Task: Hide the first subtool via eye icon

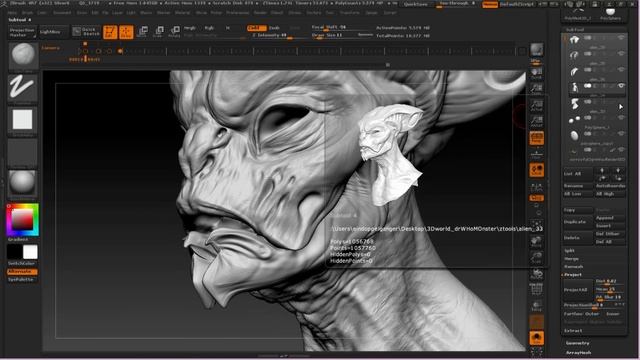Action: [x=621, y=38]
